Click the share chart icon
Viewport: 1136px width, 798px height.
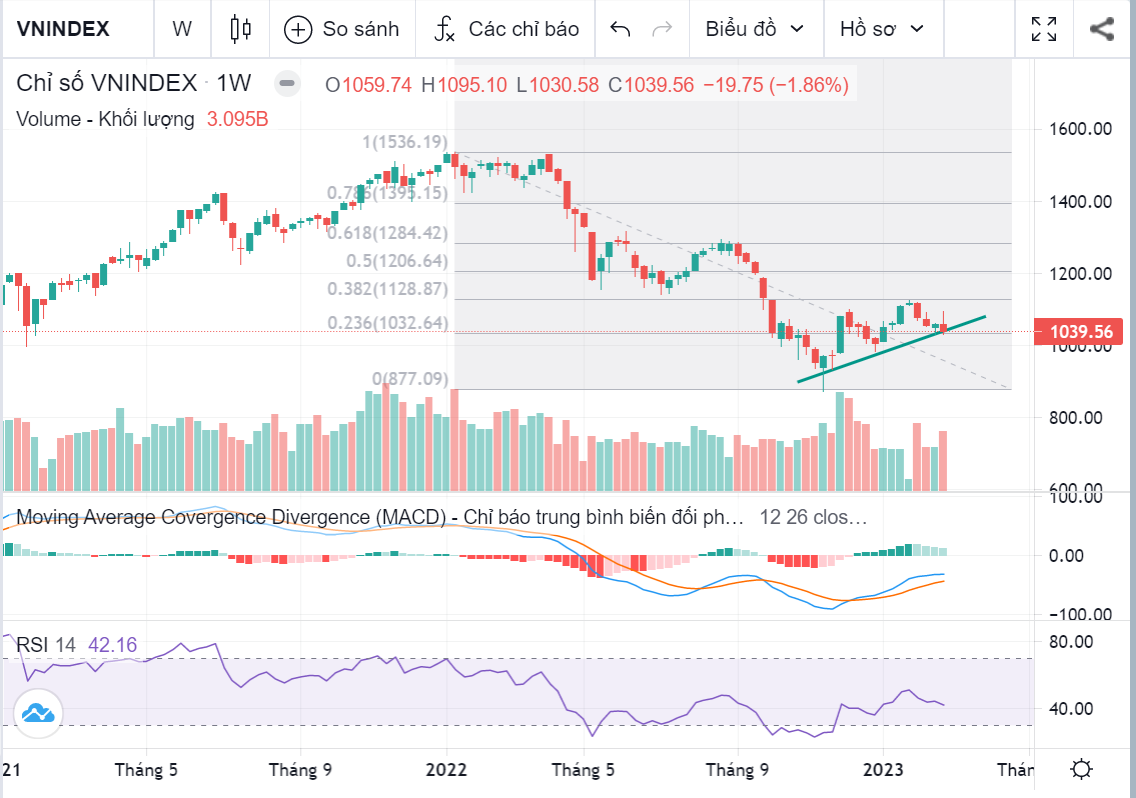click(x=1102, y=29)
